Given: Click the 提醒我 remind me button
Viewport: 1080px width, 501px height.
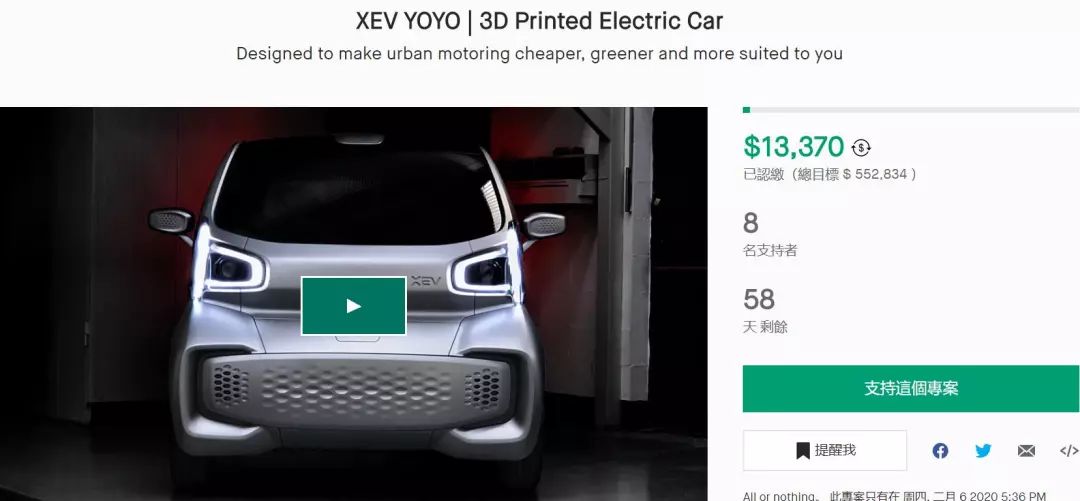Looking at the screenshot, I should 824,451.
